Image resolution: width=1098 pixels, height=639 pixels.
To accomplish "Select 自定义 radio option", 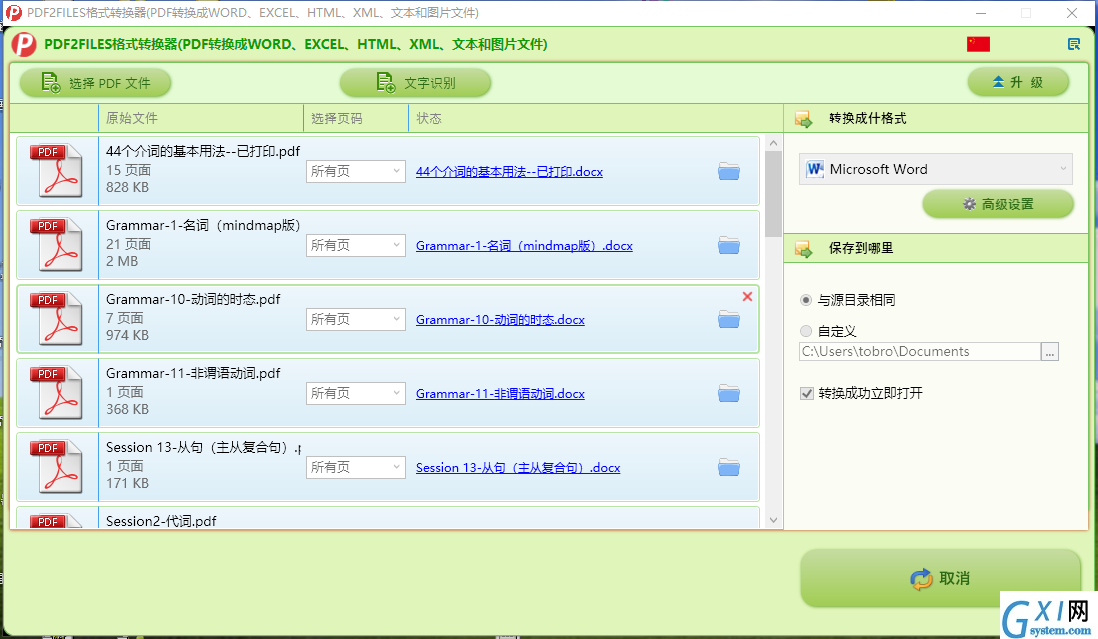I will pos(806,331).
